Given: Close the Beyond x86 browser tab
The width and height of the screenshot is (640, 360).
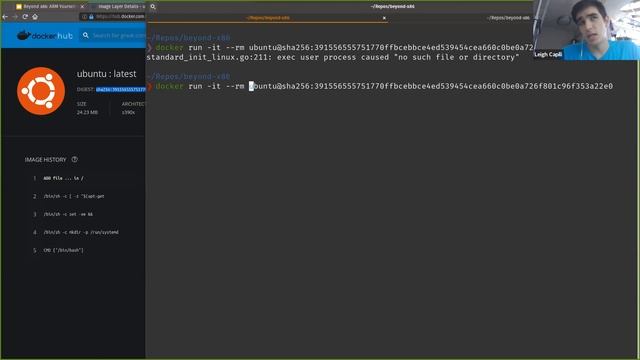Looking at the screenshot, I should point(82,7).
